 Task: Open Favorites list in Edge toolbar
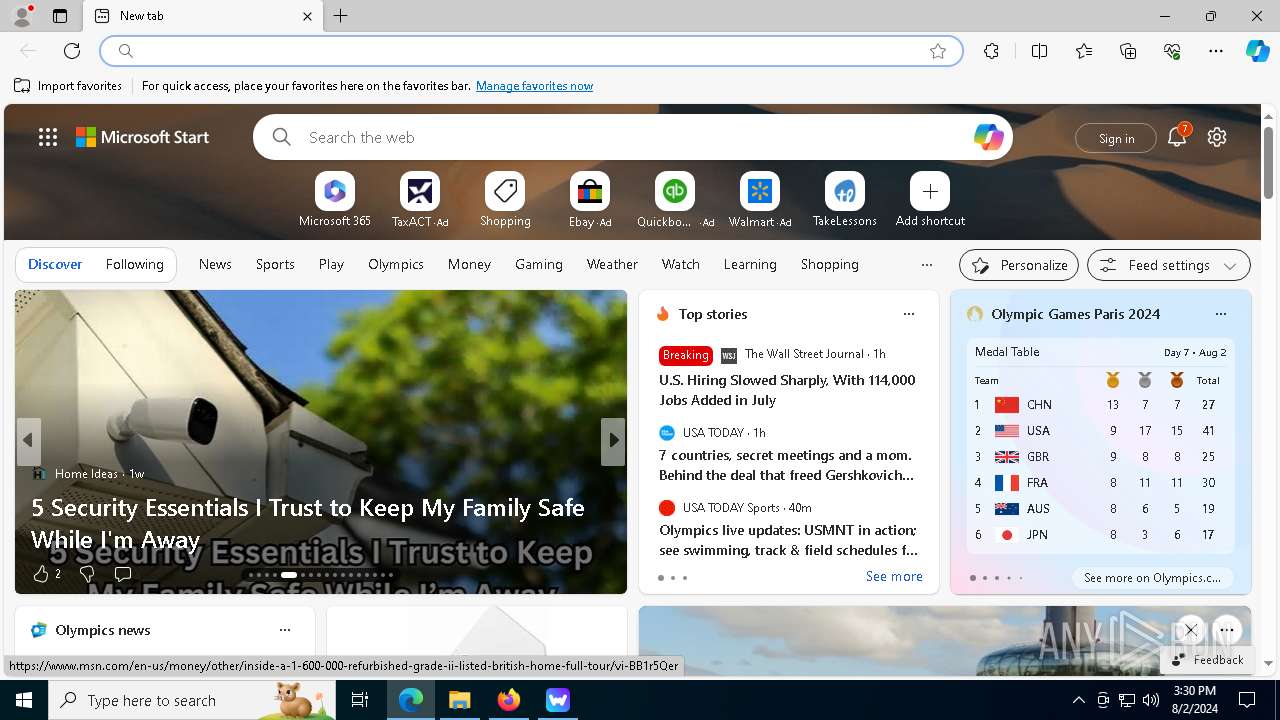click(x=1084, y=51)
